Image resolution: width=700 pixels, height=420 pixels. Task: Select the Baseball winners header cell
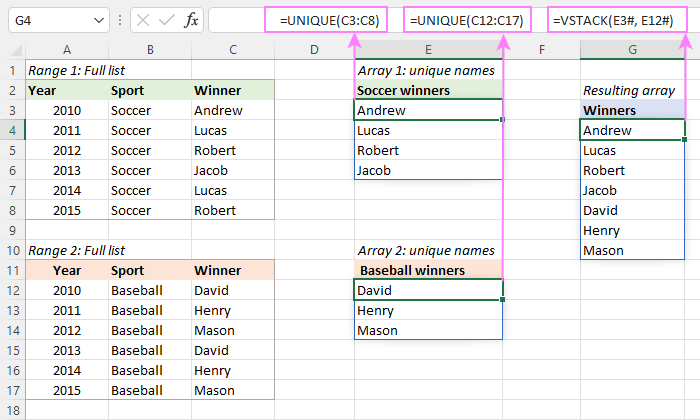coord(428,270)
